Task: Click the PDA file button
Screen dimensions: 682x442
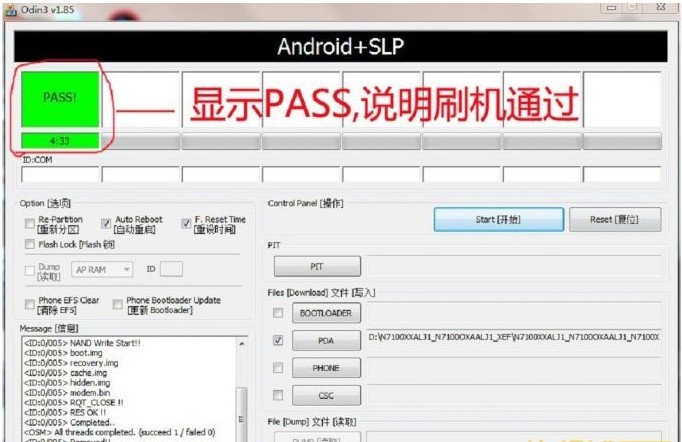Action: 326,340
